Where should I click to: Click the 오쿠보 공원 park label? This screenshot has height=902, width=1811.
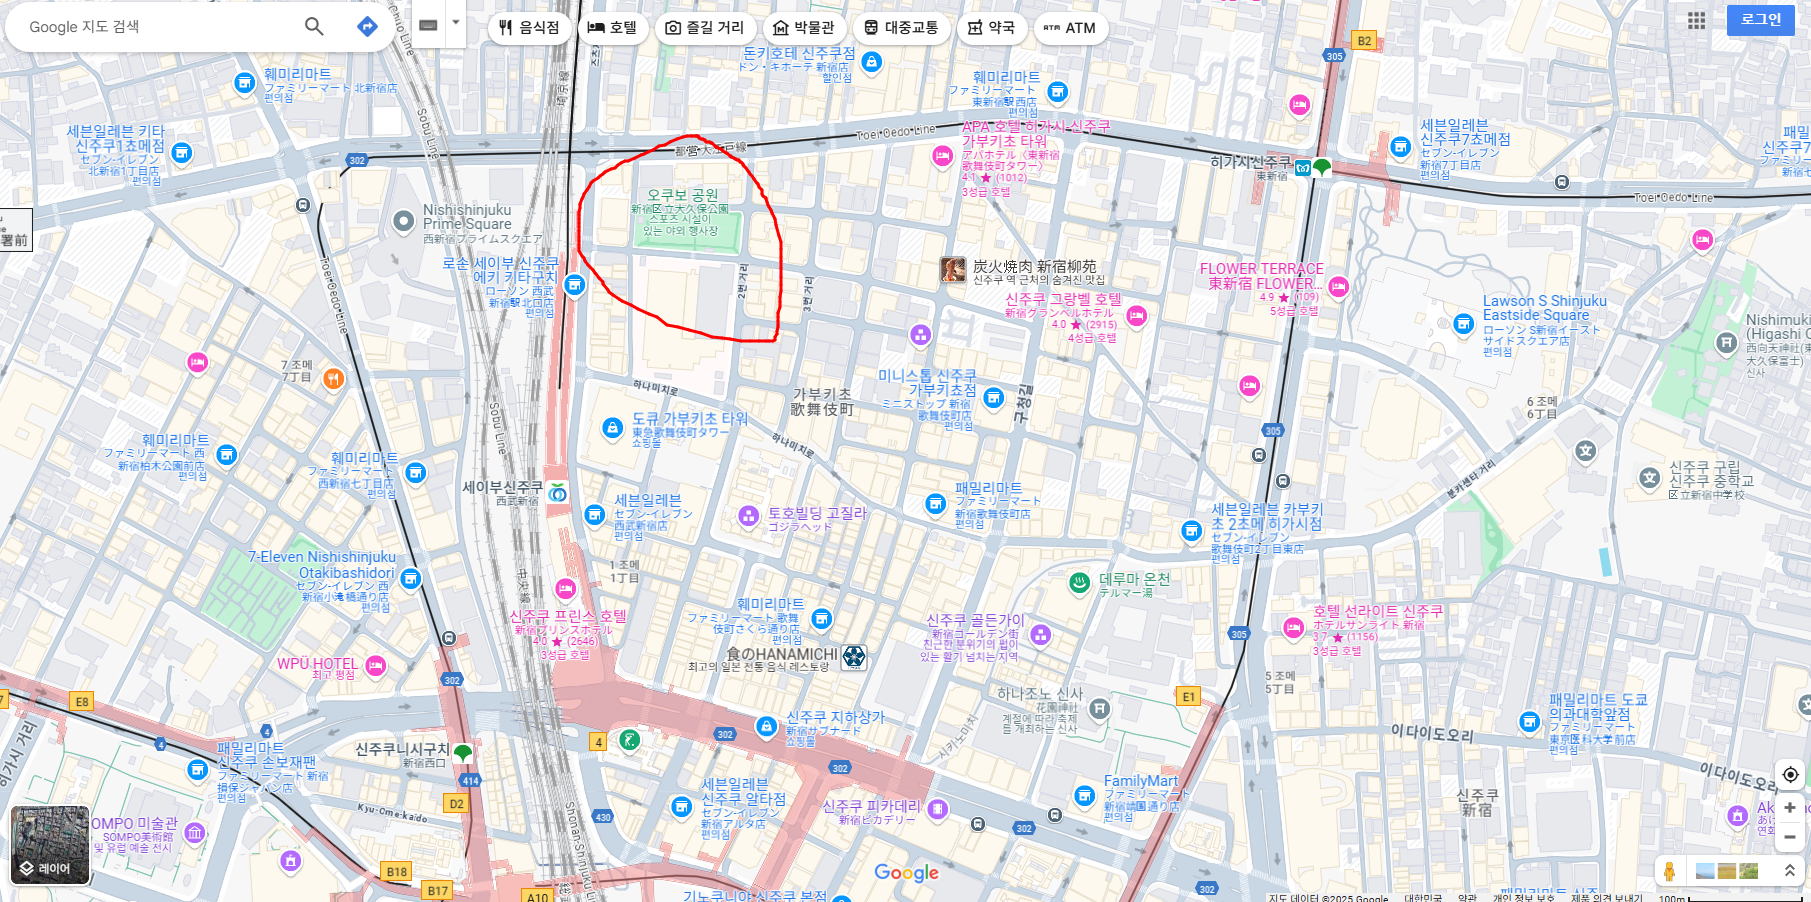point(682,195)
